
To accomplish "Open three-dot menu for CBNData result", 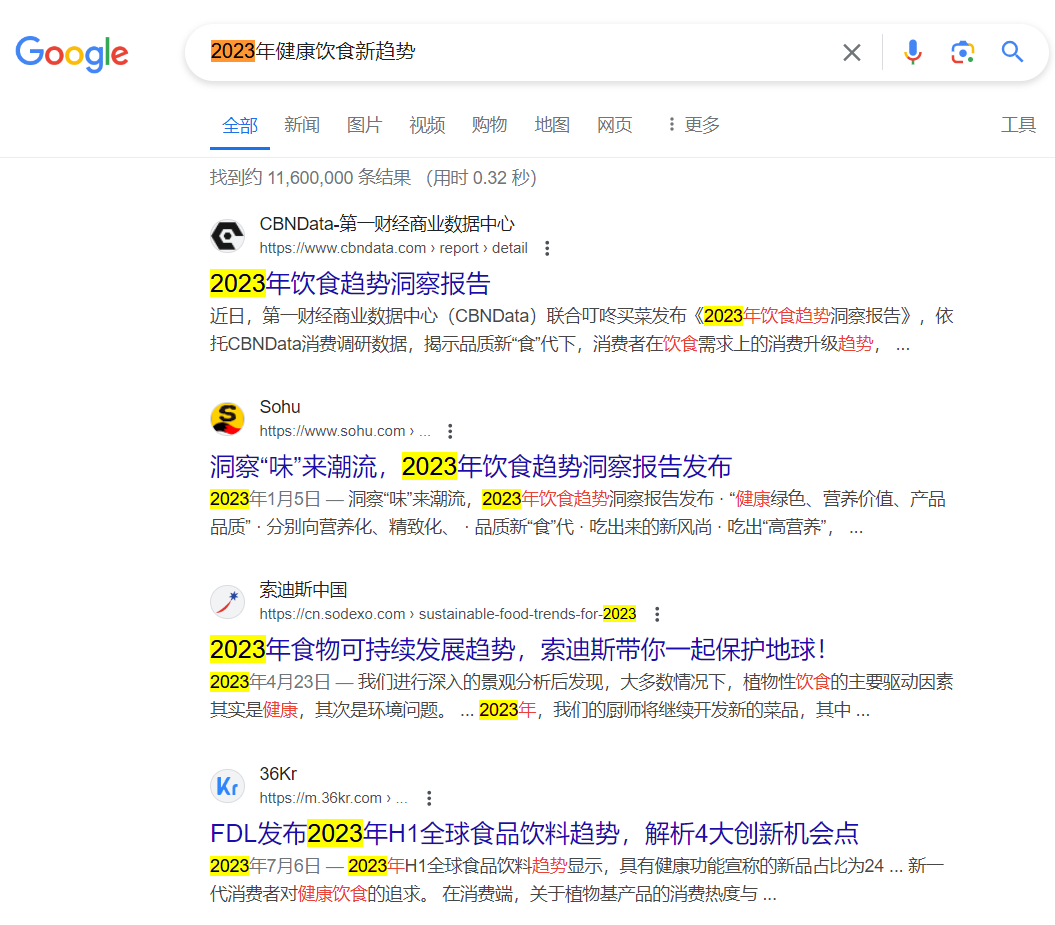I will pos(547,248).
